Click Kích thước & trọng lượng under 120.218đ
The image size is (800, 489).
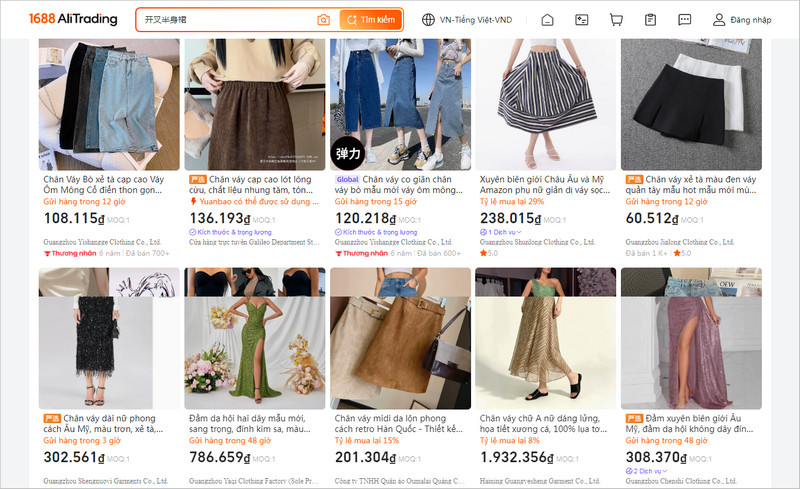376,232
